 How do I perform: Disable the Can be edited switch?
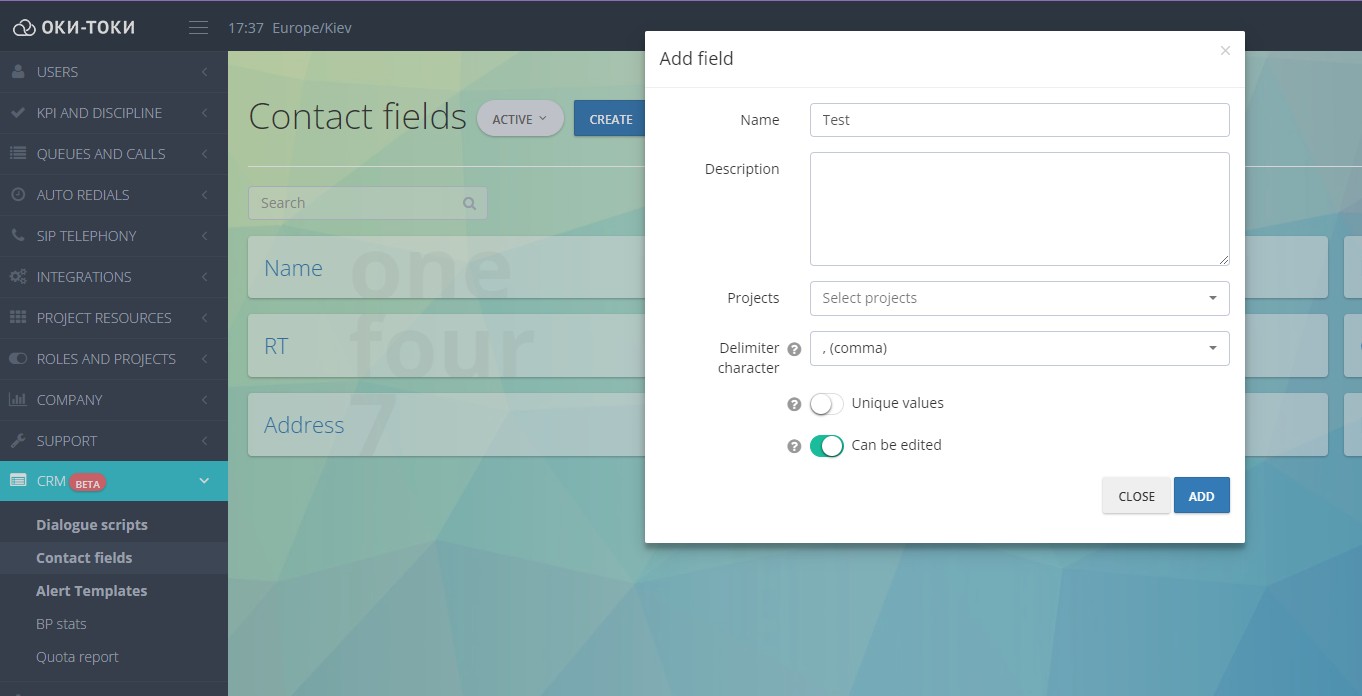[x=827, y=446]
